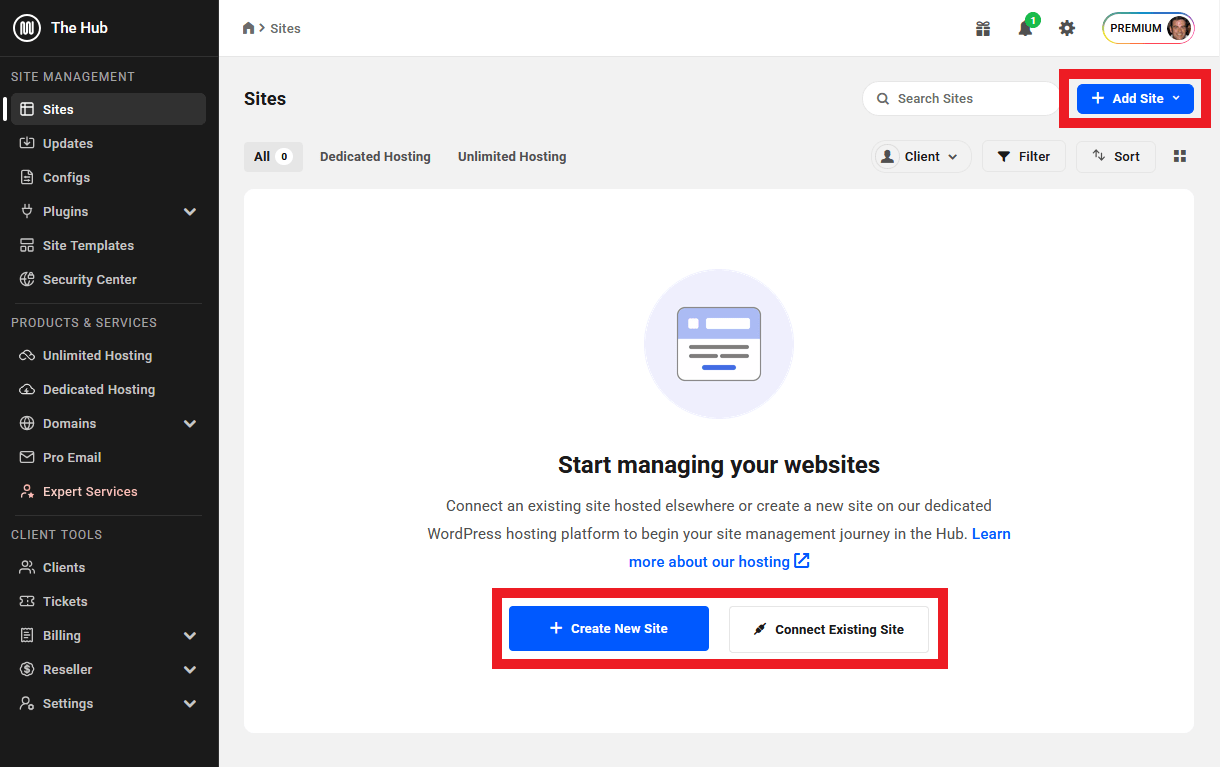Viewport: 1220px width, 767px height.
Task: Expand the Billing submenu chevron
Action: 190,636
